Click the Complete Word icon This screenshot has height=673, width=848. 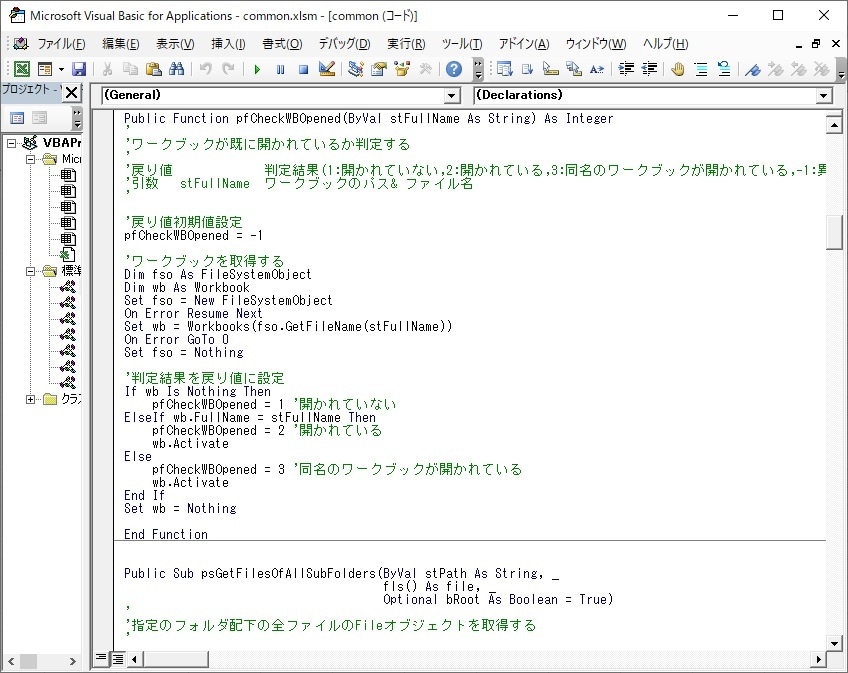click(597, 69)
